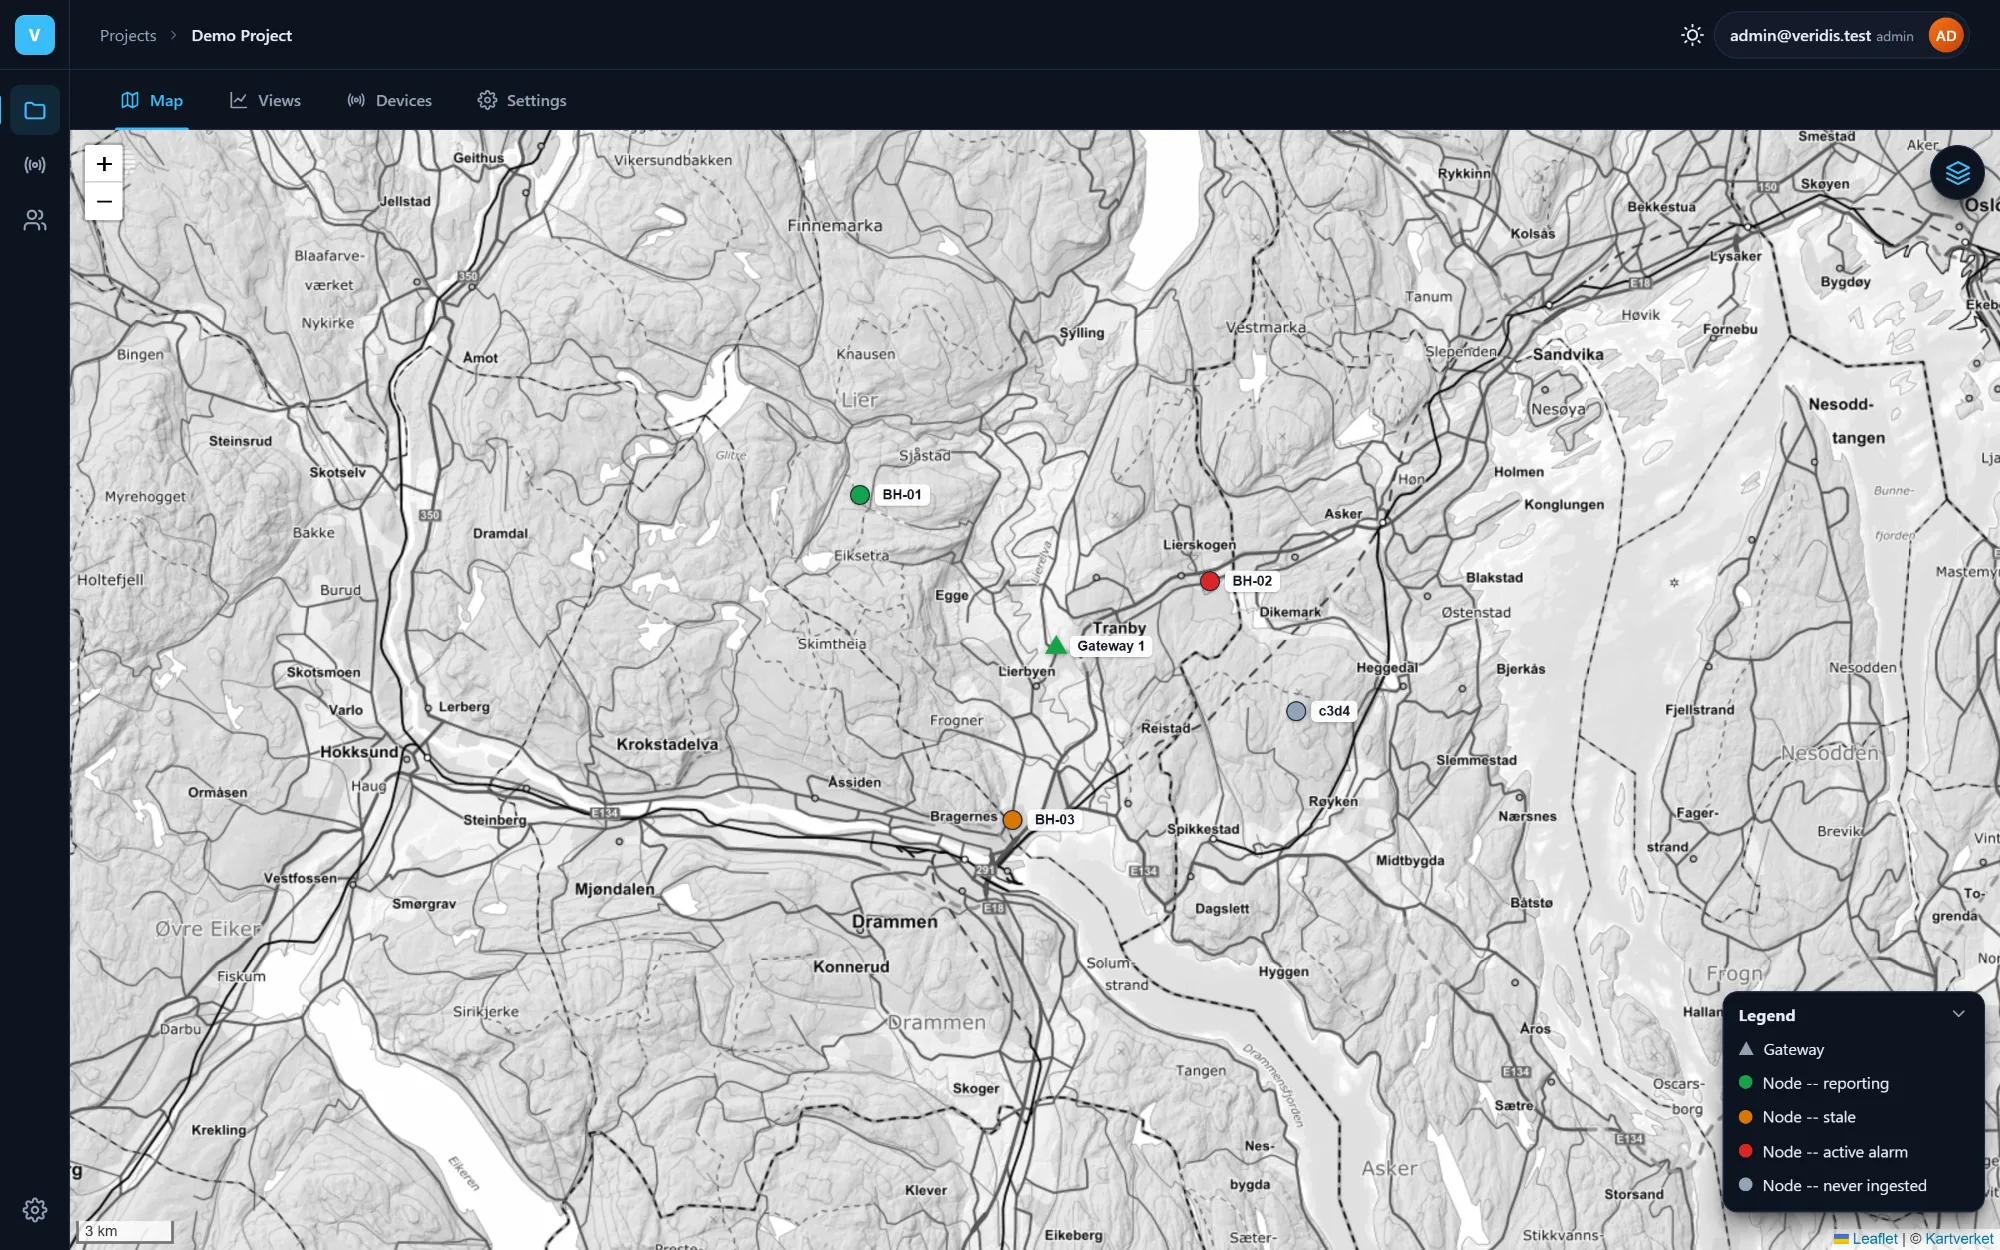Open the sidebar settings gear at bottom
The height and width of the screenshot is (1250, 2000).
coord(35,1210)
